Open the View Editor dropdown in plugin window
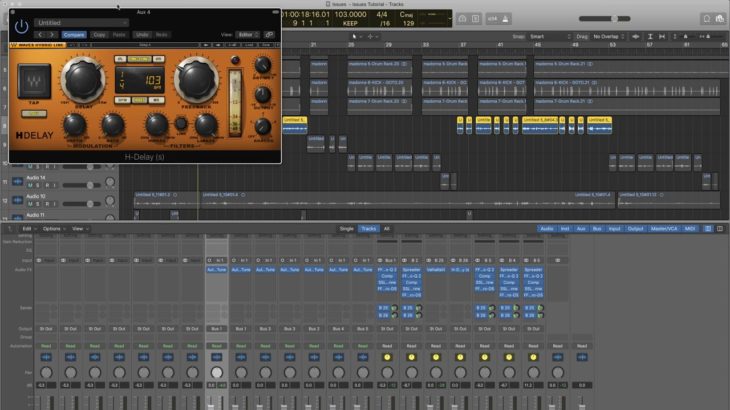 [x=247, y=35]
